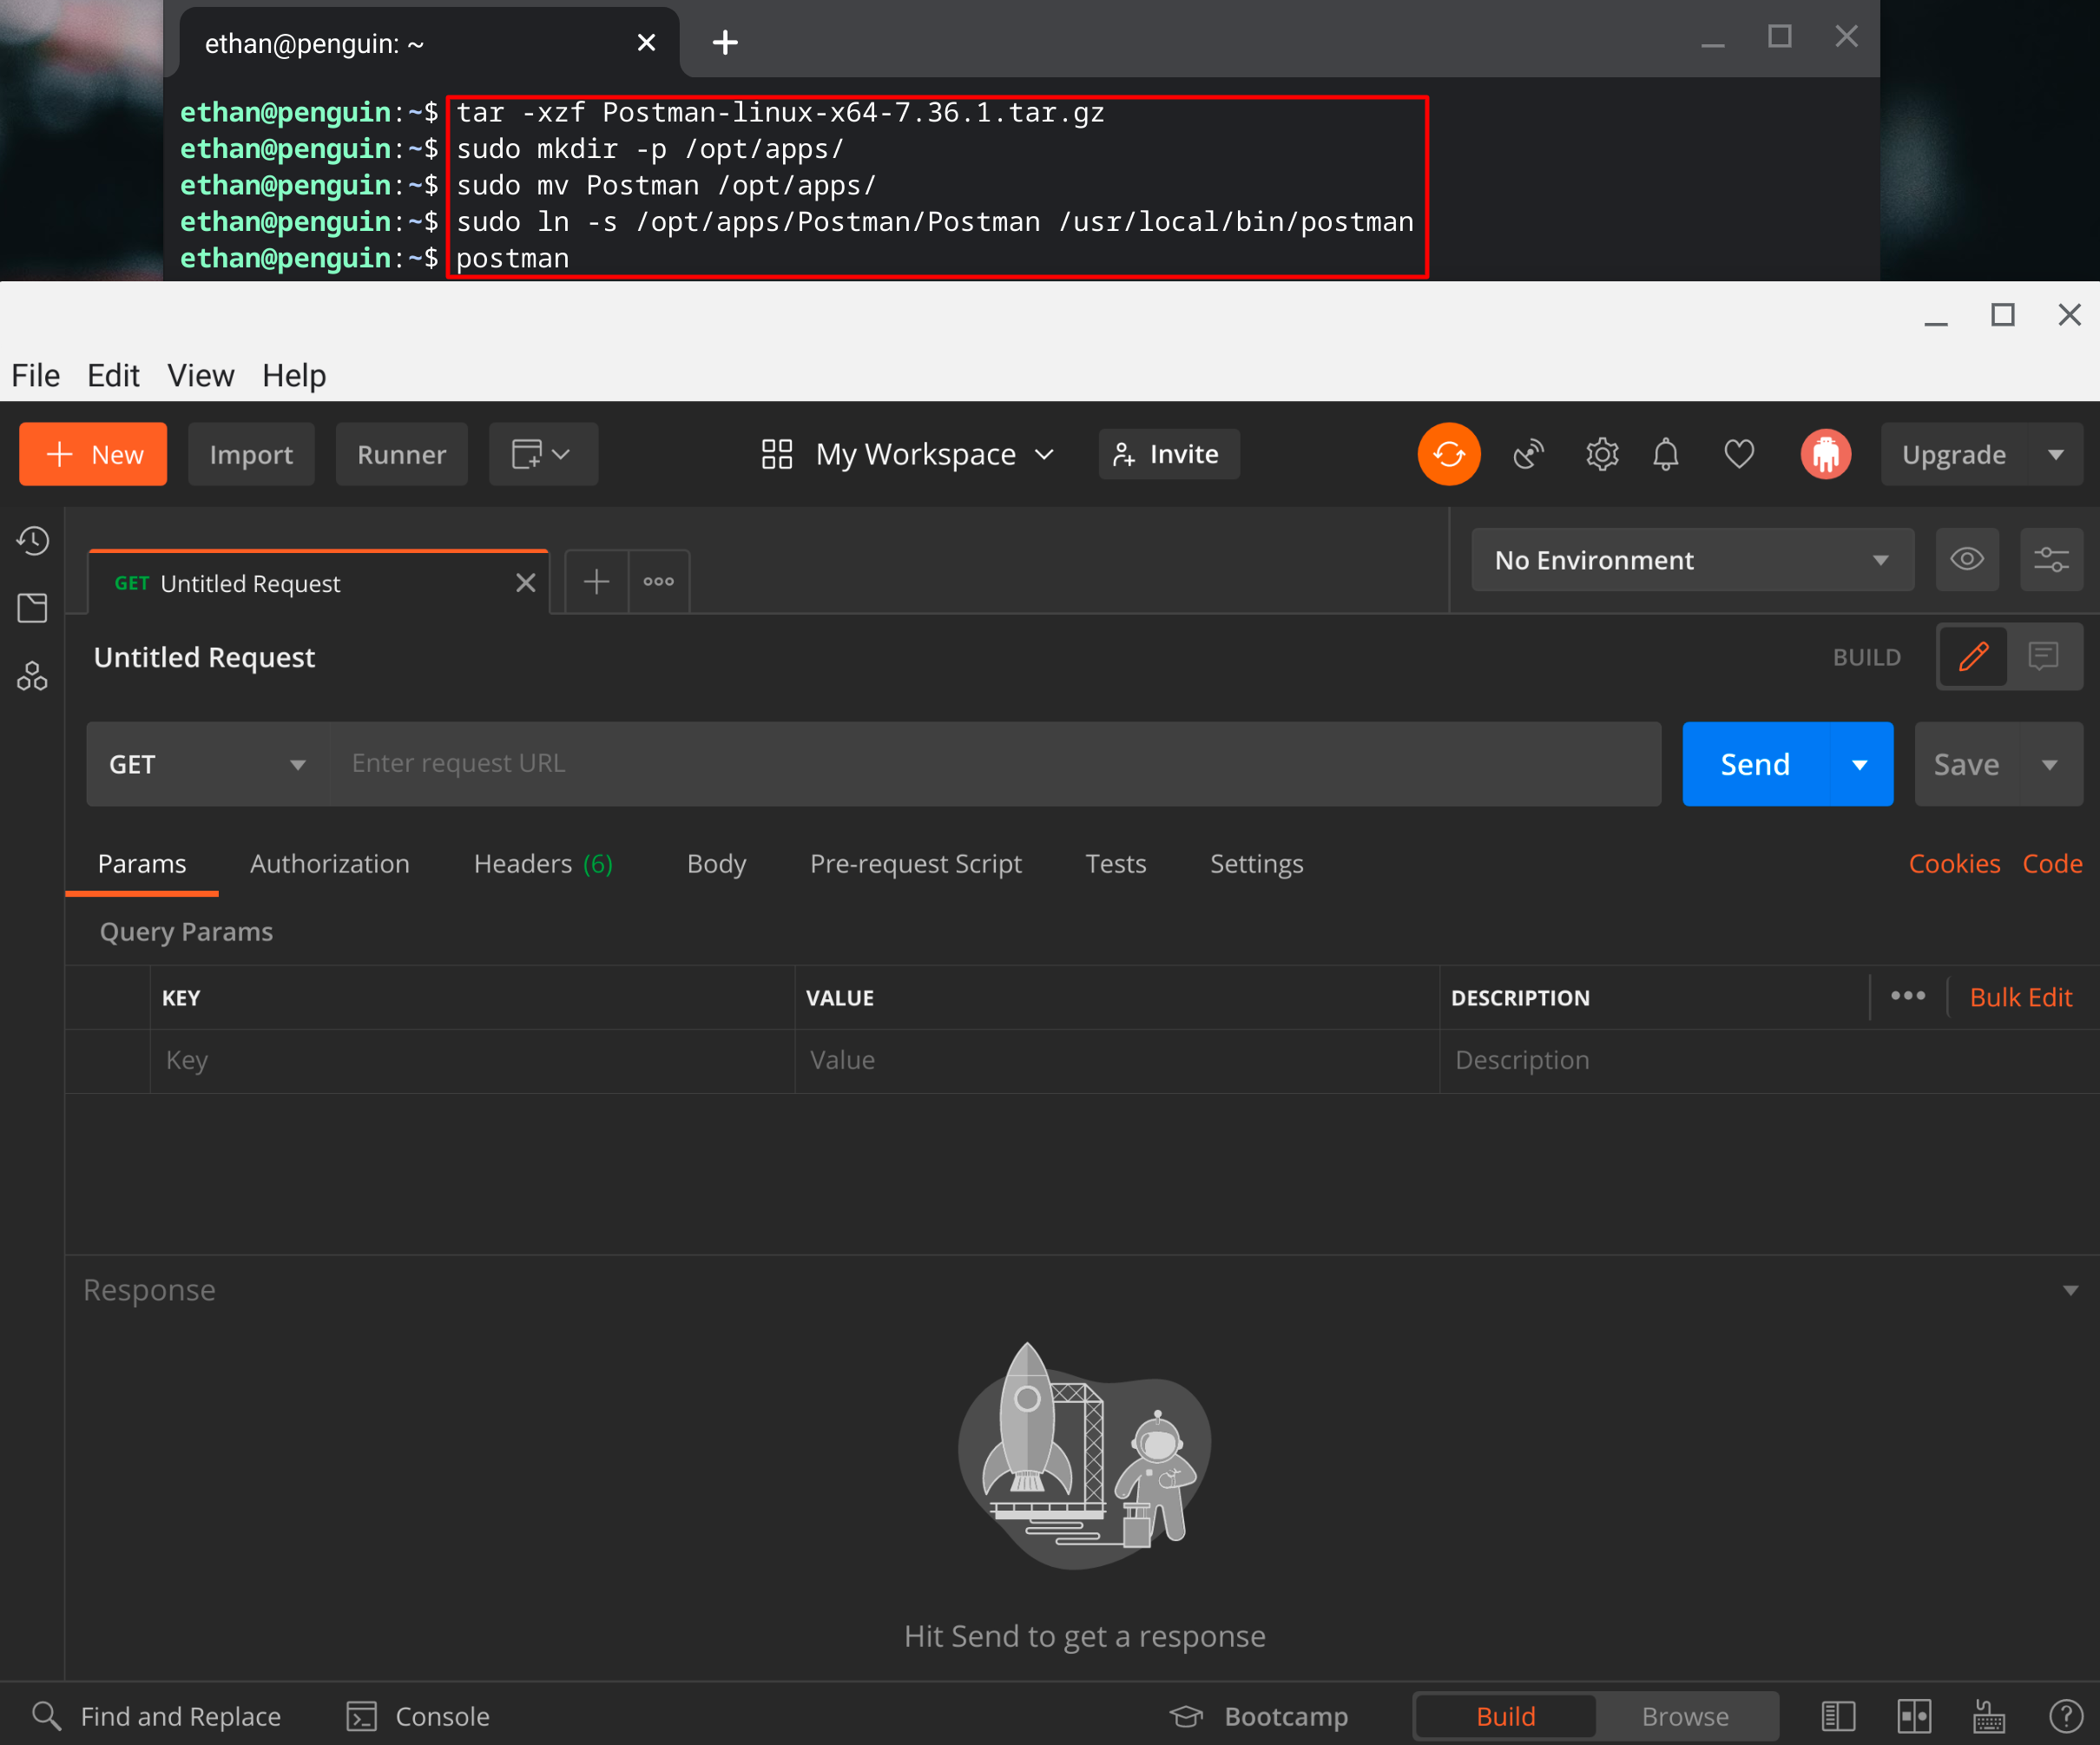Switch to Build mode
Screen dimensions: 2100x1745
click(1505, 1716)
